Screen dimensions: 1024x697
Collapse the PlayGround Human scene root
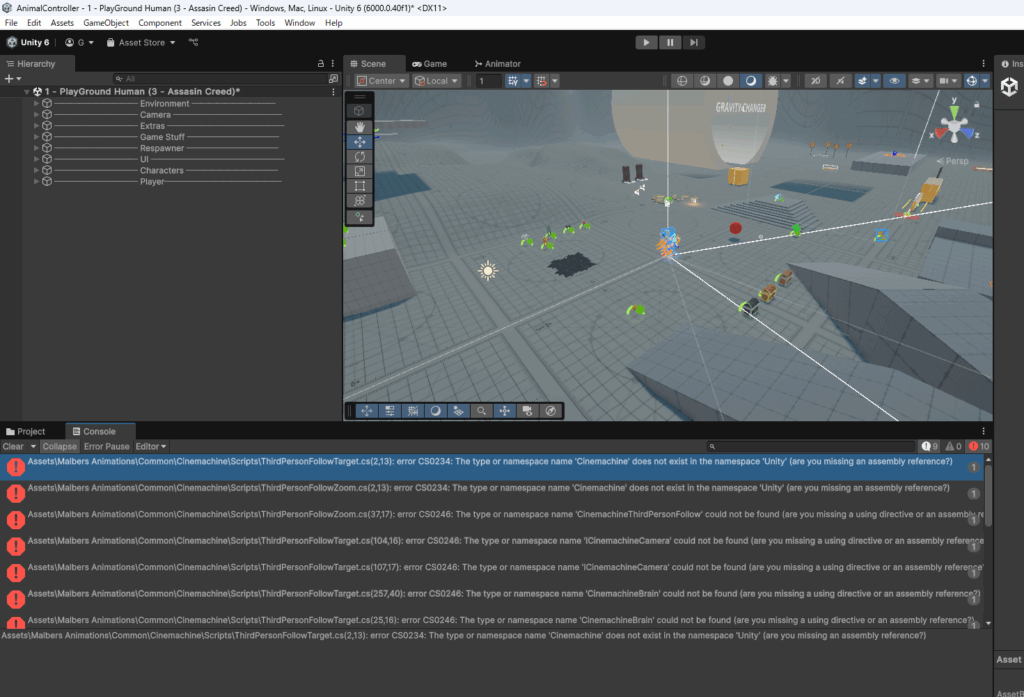(26, 92)
